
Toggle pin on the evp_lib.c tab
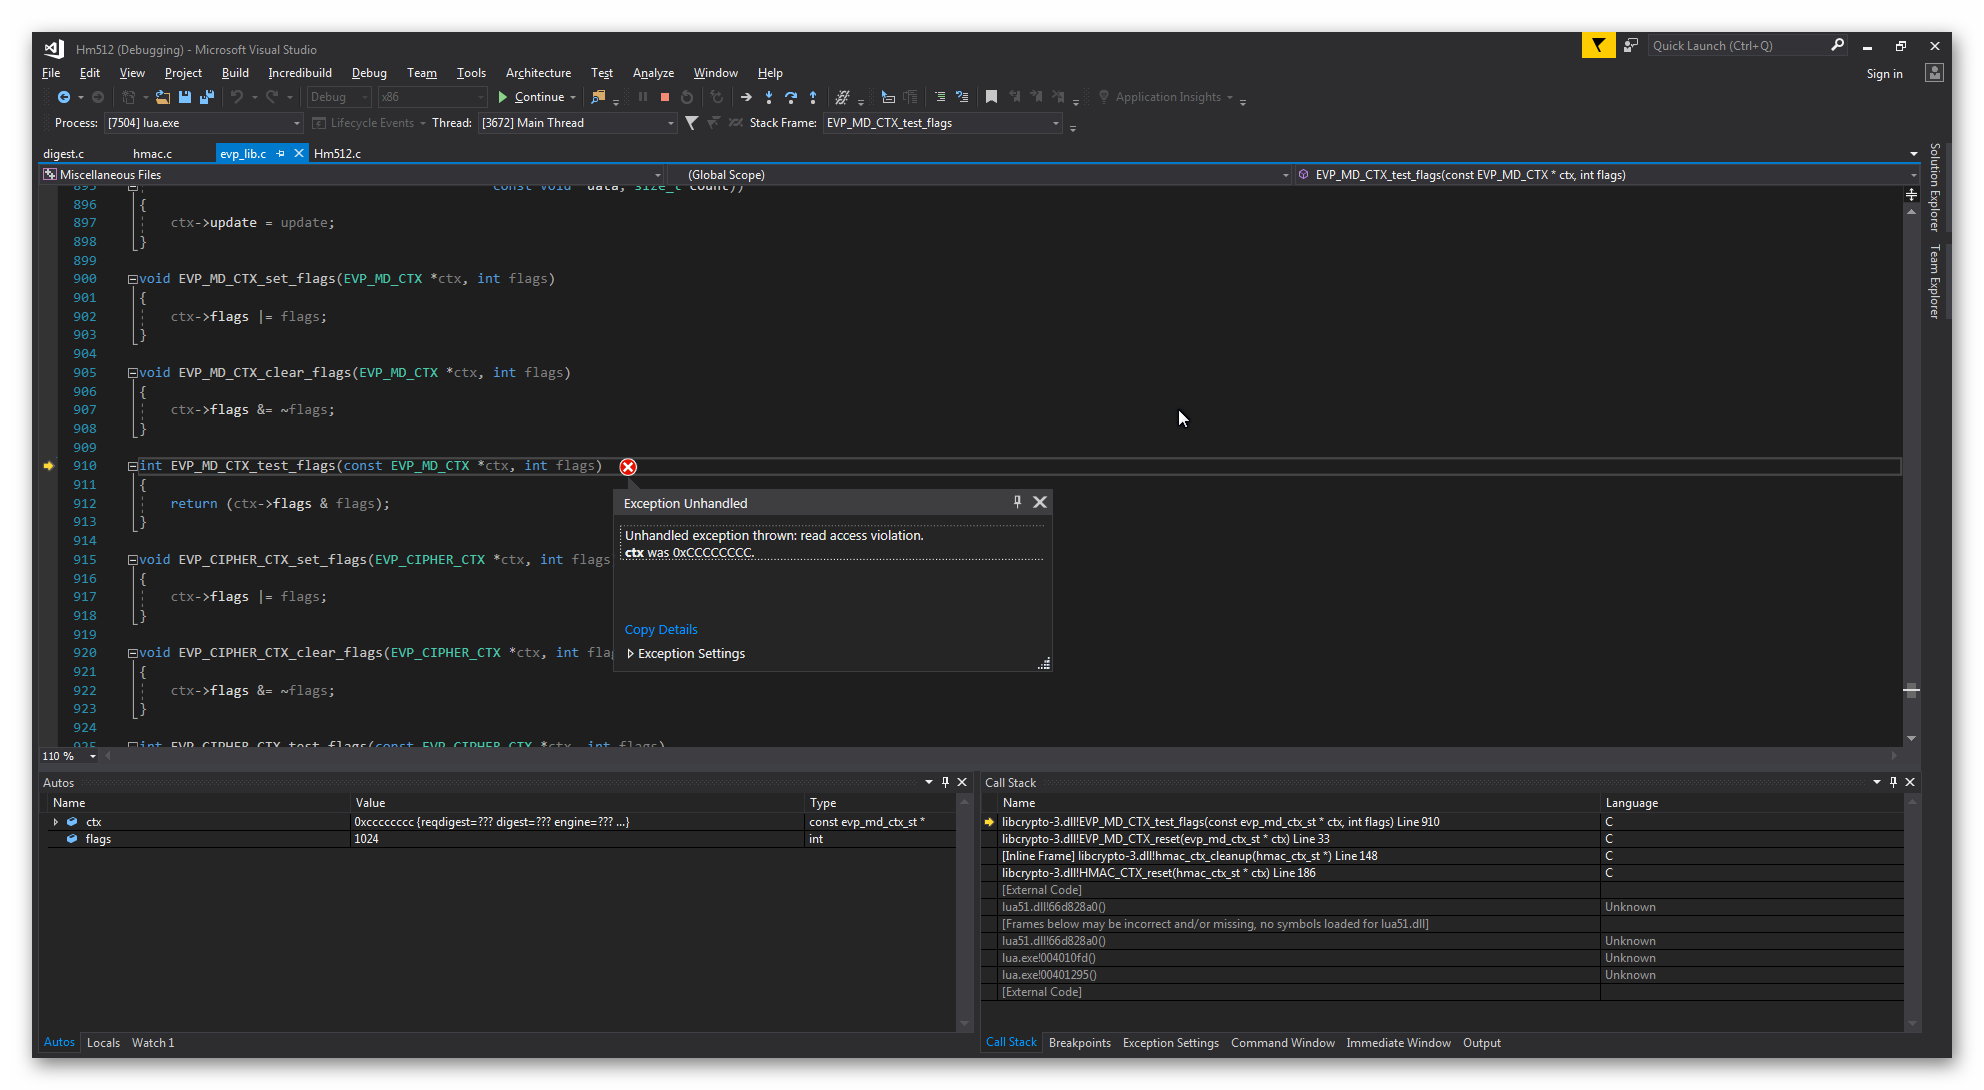tap(281, 153)
